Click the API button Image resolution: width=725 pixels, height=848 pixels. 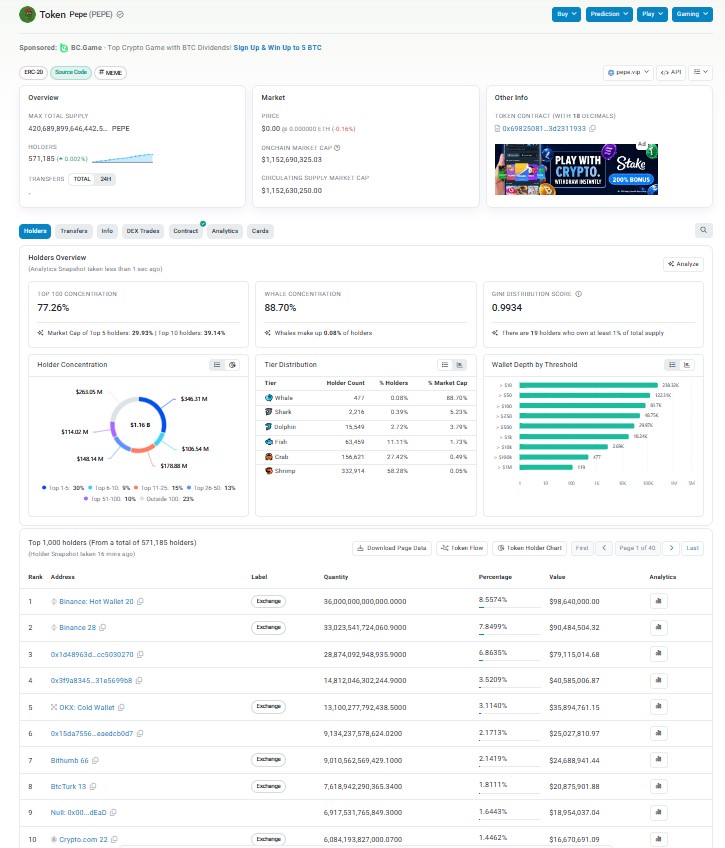point(671,72)
